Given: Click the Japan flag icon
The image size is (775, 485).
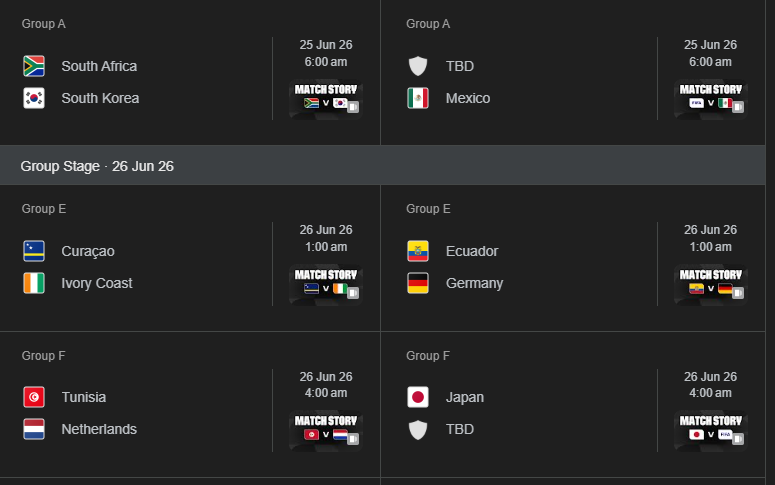Looking at the screenshot, I should coord(418,397).
